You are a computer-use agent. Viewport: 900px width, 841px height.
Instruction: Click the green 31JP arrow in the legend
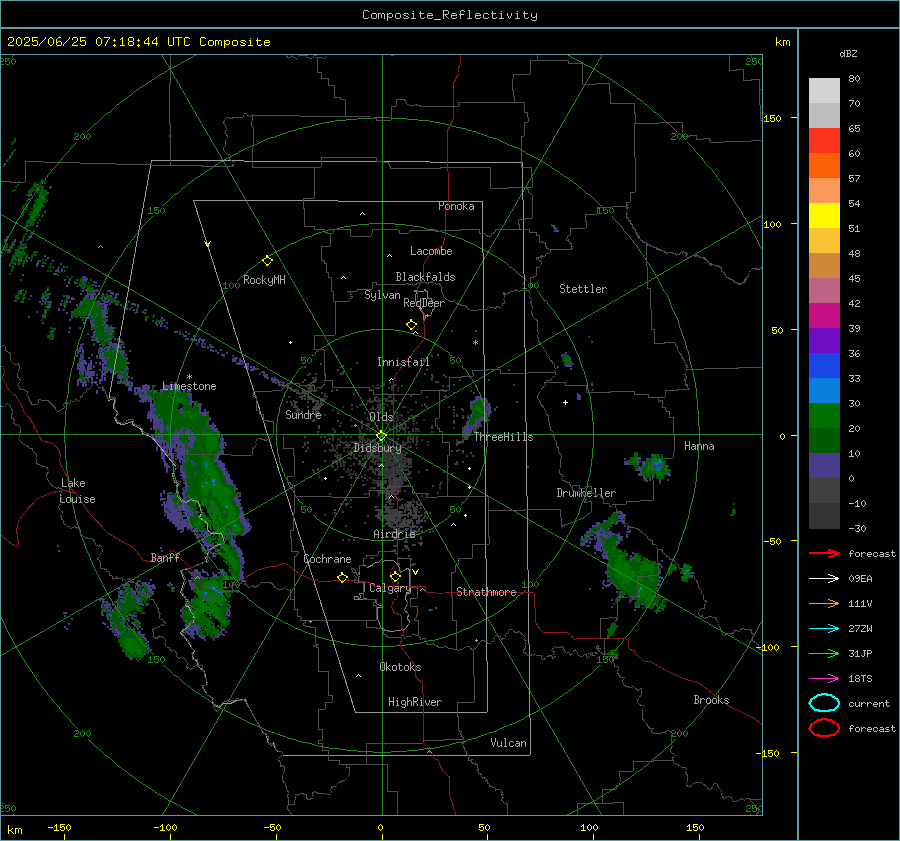tap(824, 653)
